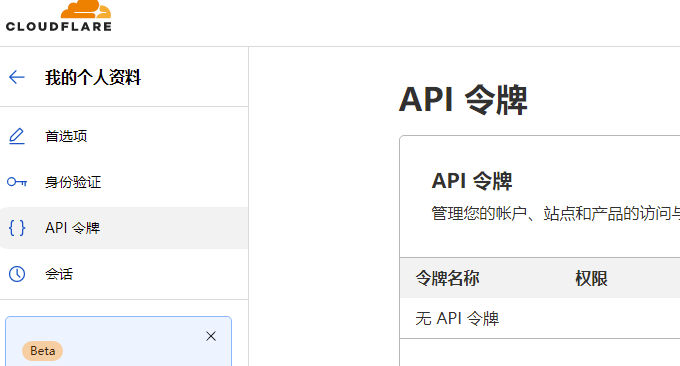The image size is (680, 366).
Task: Click the API 令牌 card heading
Action: pyautogui.click(x=472, y=181)
